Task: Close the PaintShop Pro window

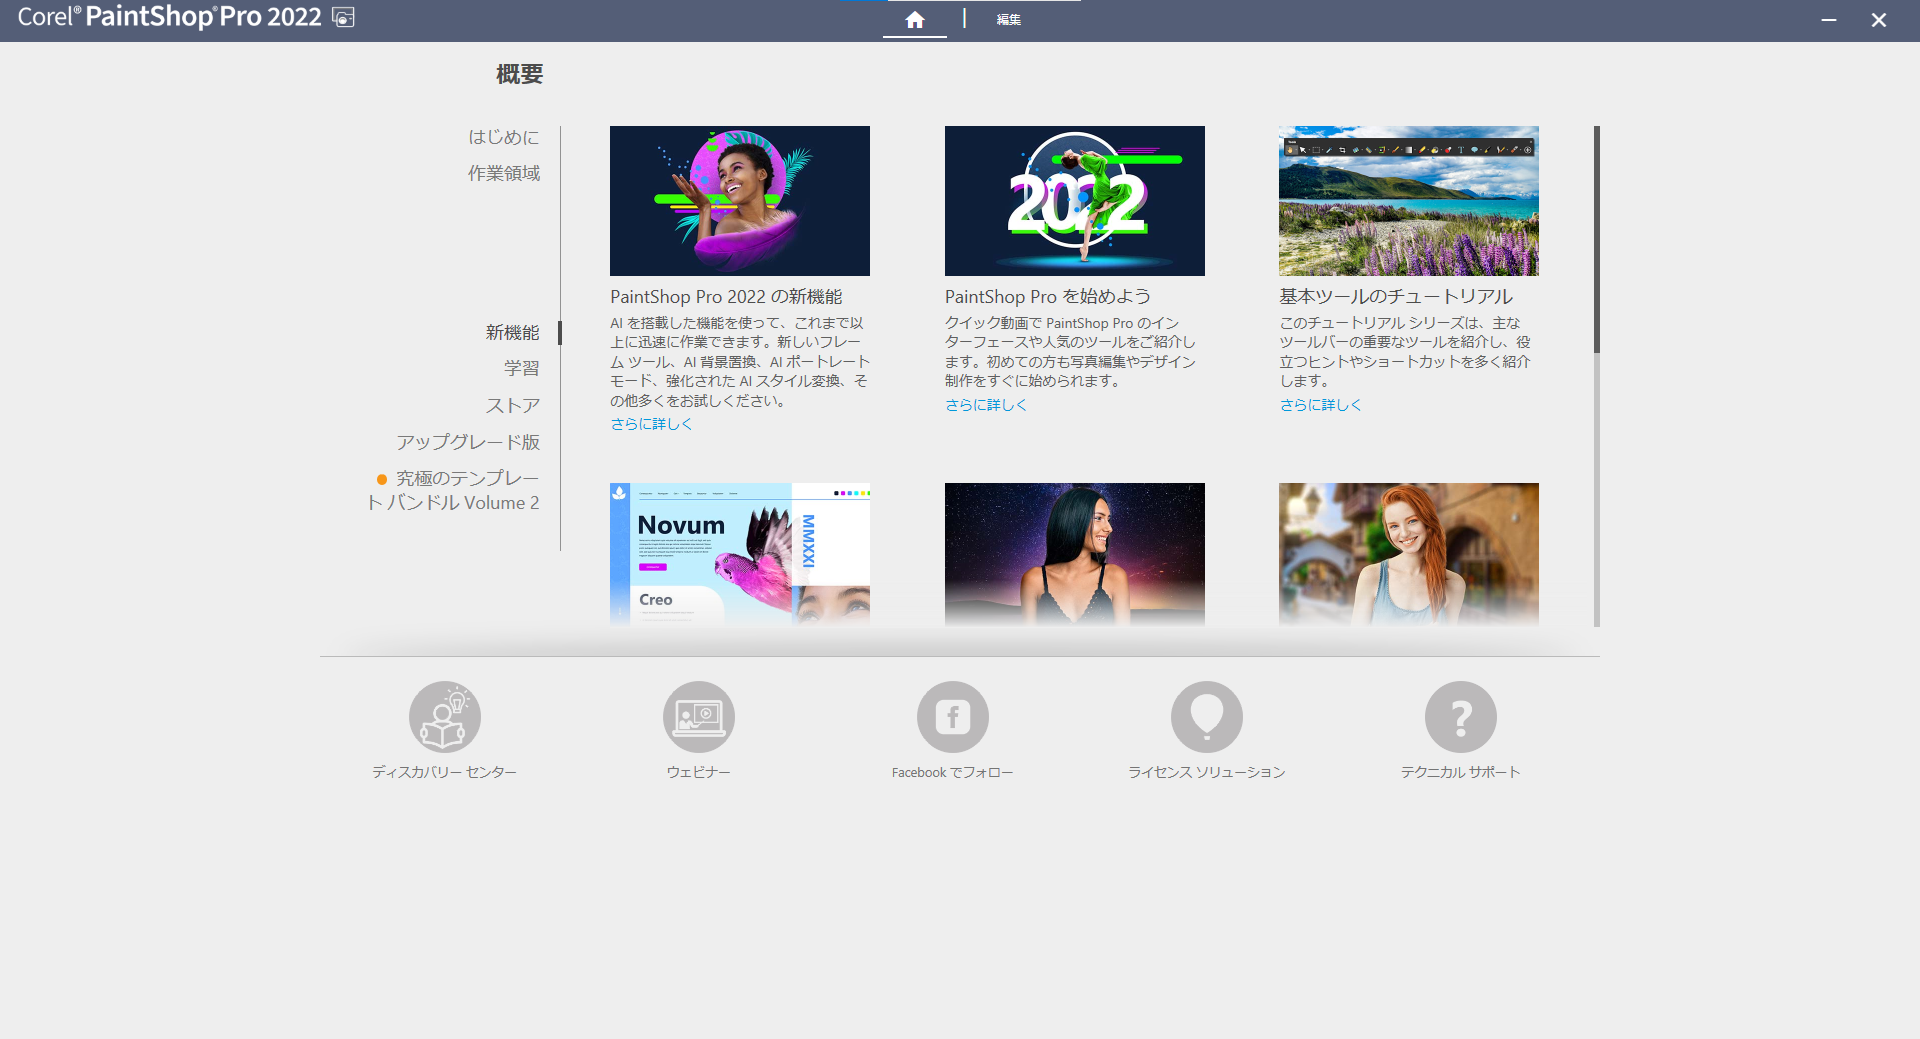Action: (x=1879, y=20)
